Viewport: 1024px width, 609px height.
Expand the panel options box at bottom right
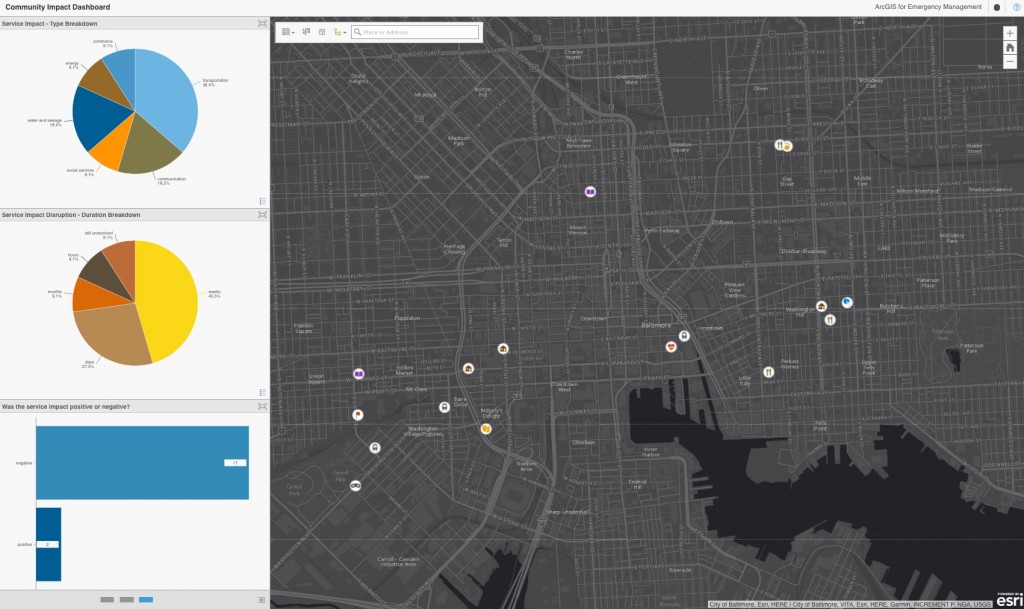click(x=262, y=600)
